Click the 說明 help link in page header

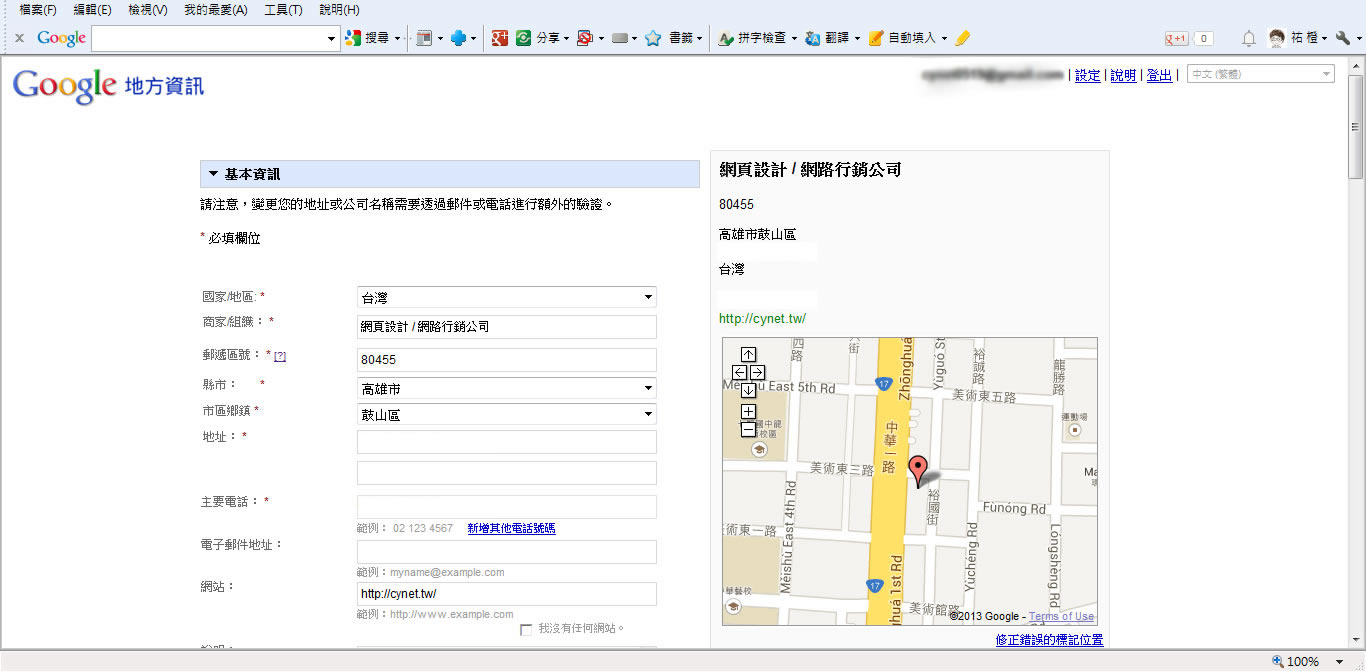1123,75
